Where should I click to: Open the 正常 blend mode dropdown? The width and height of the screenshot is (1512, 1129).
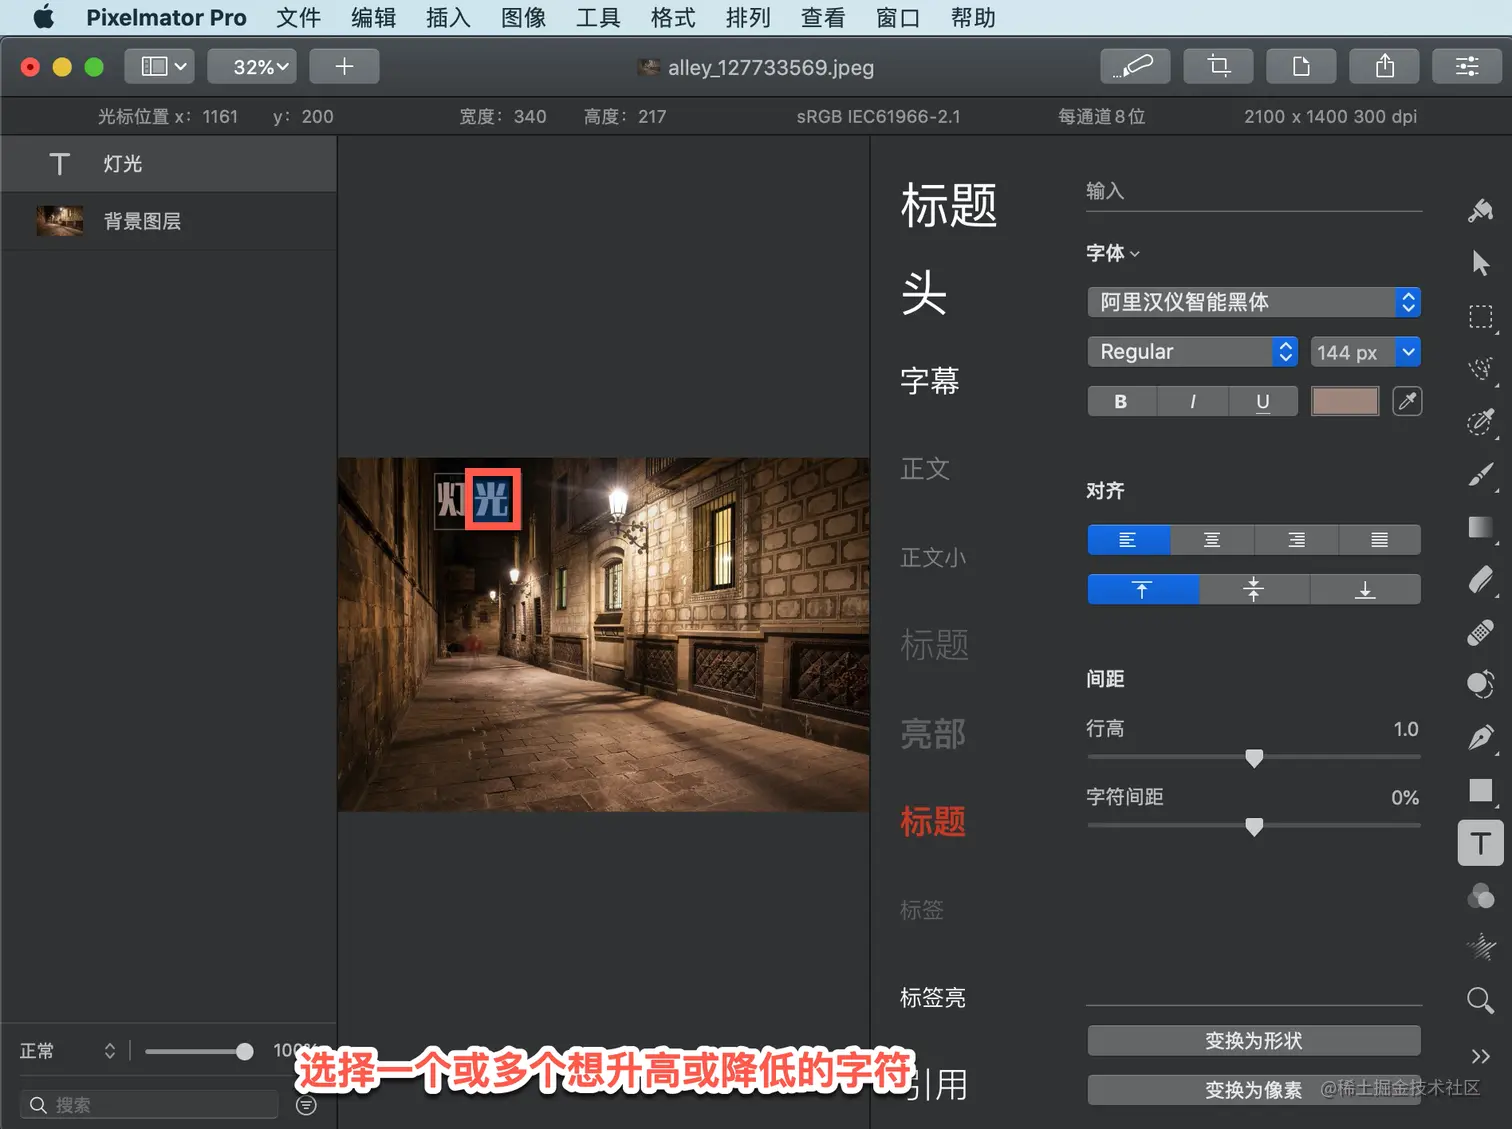(68, 1051)
